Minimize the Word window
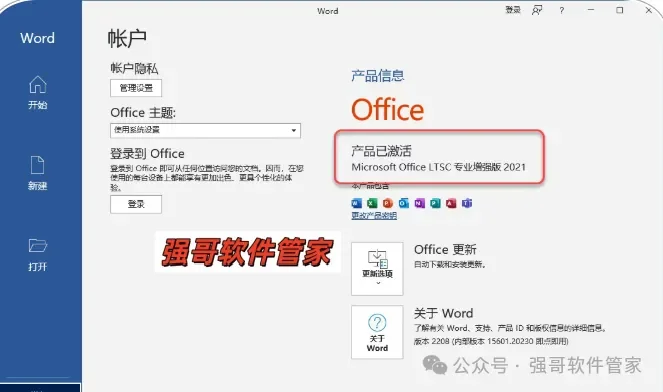The image size is (663, 392). tap(591, 10)
